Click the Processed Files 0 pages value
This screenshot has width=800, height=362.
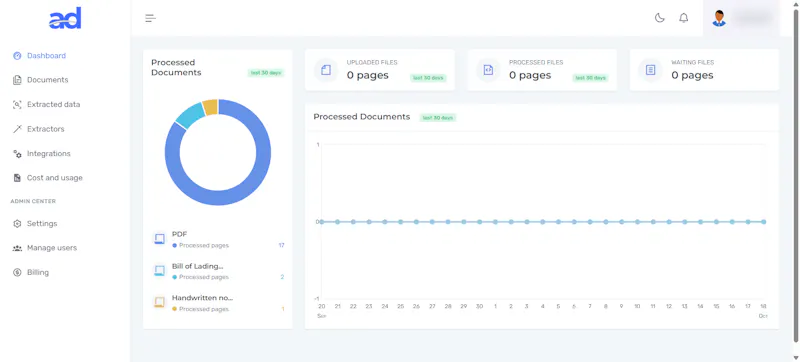click(x=530, y=75)
